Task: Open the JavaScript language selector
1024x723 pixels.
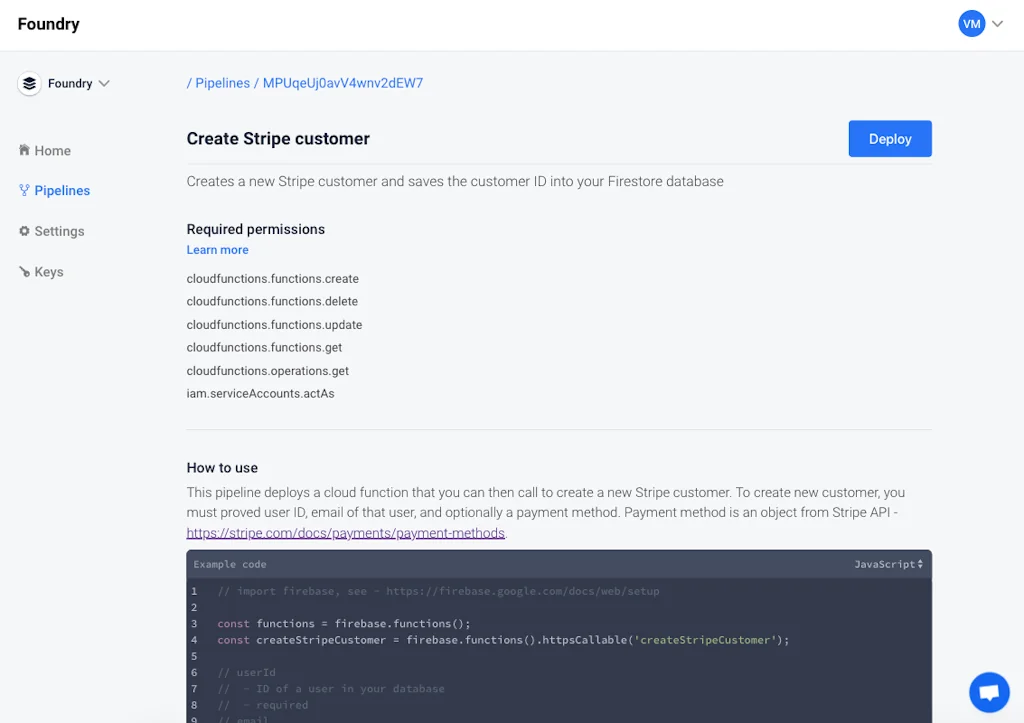Action: coord(888,564)
